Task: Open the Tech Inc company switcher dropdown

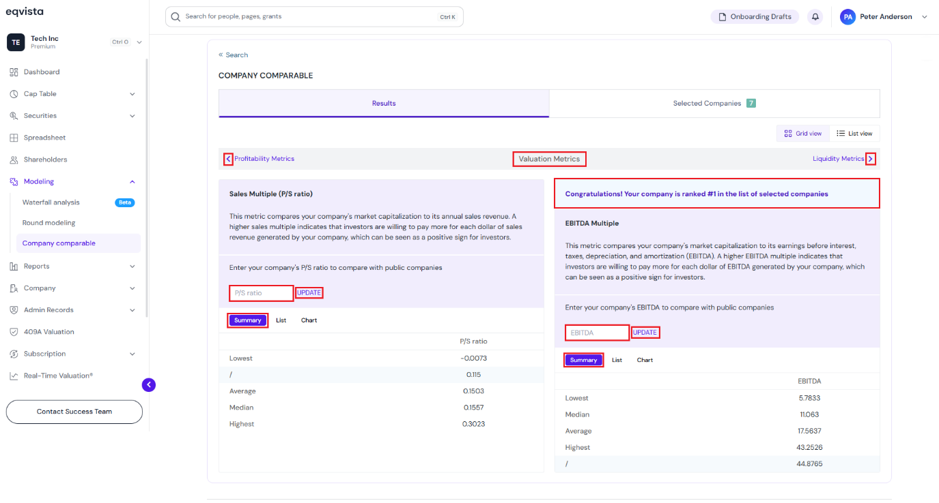Action: coord(139,42)
